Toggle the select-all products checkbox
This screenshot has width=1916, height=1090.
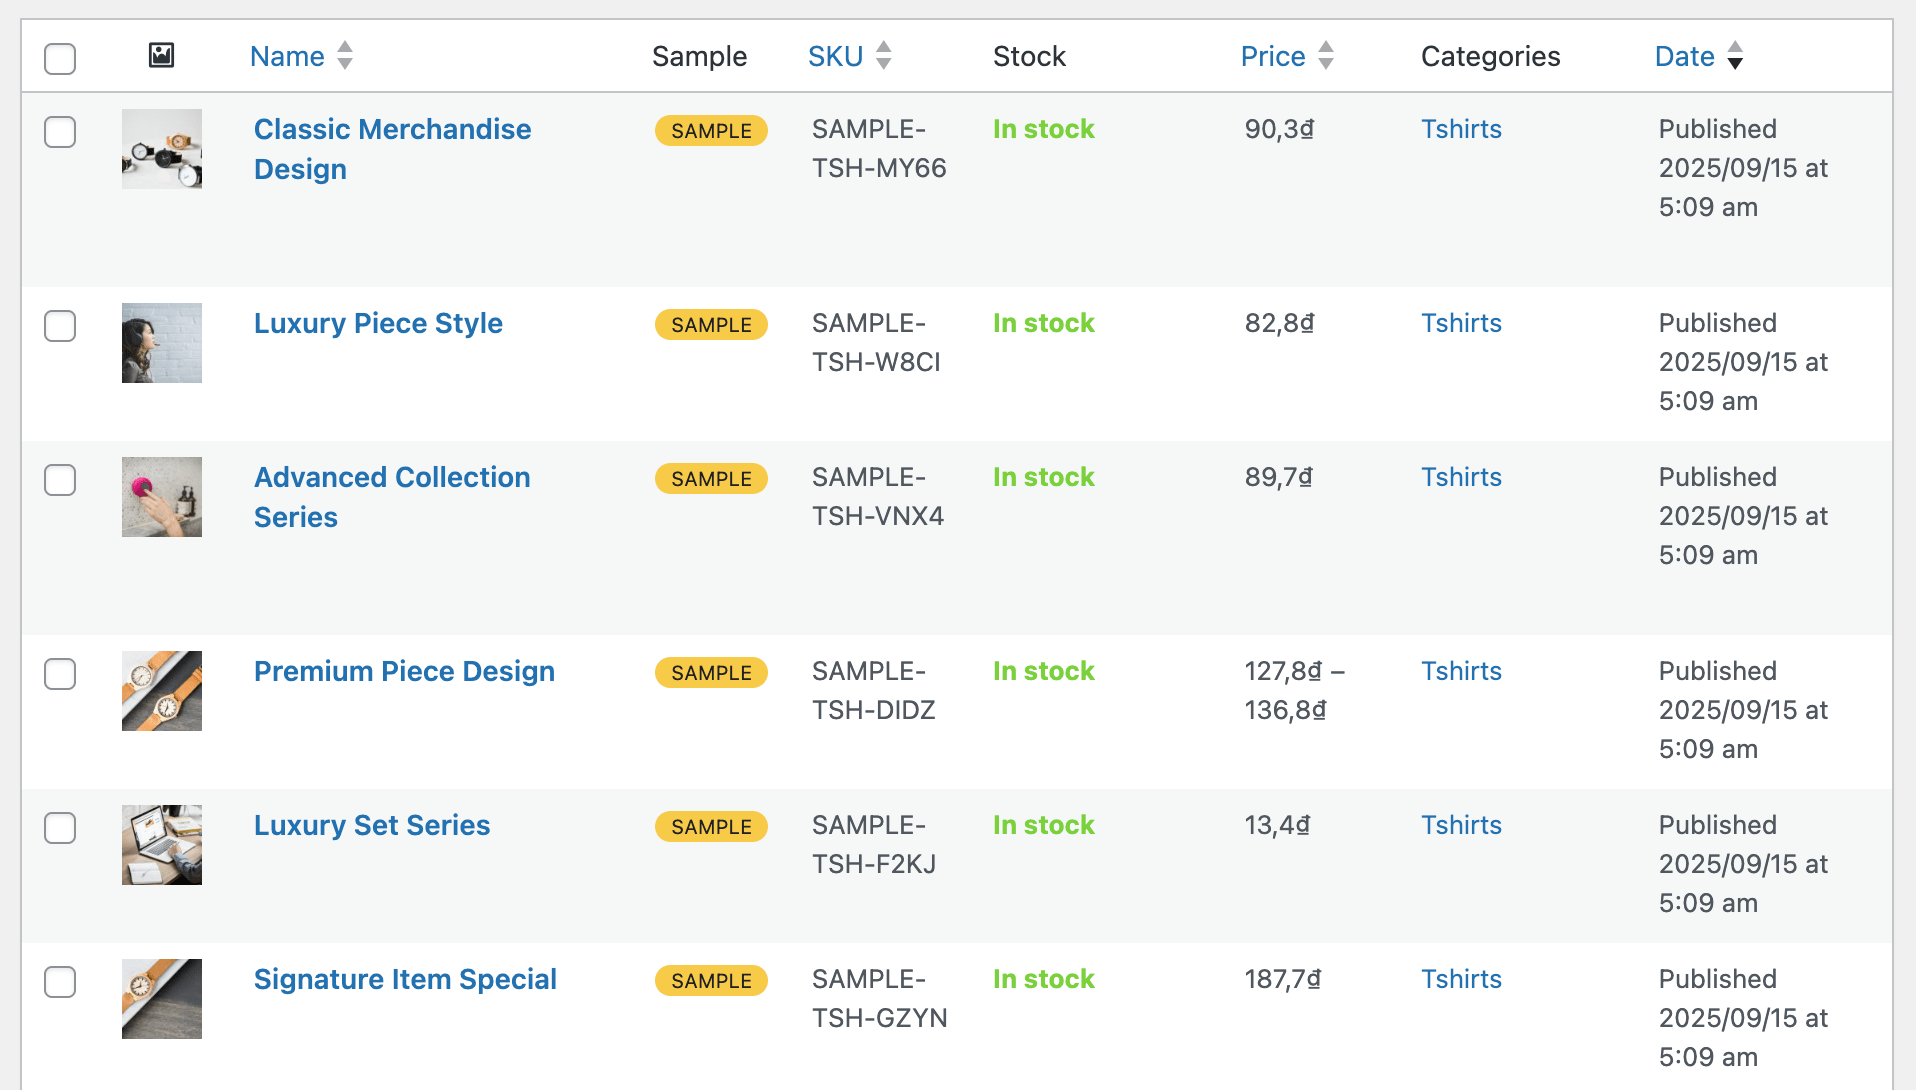60,58
